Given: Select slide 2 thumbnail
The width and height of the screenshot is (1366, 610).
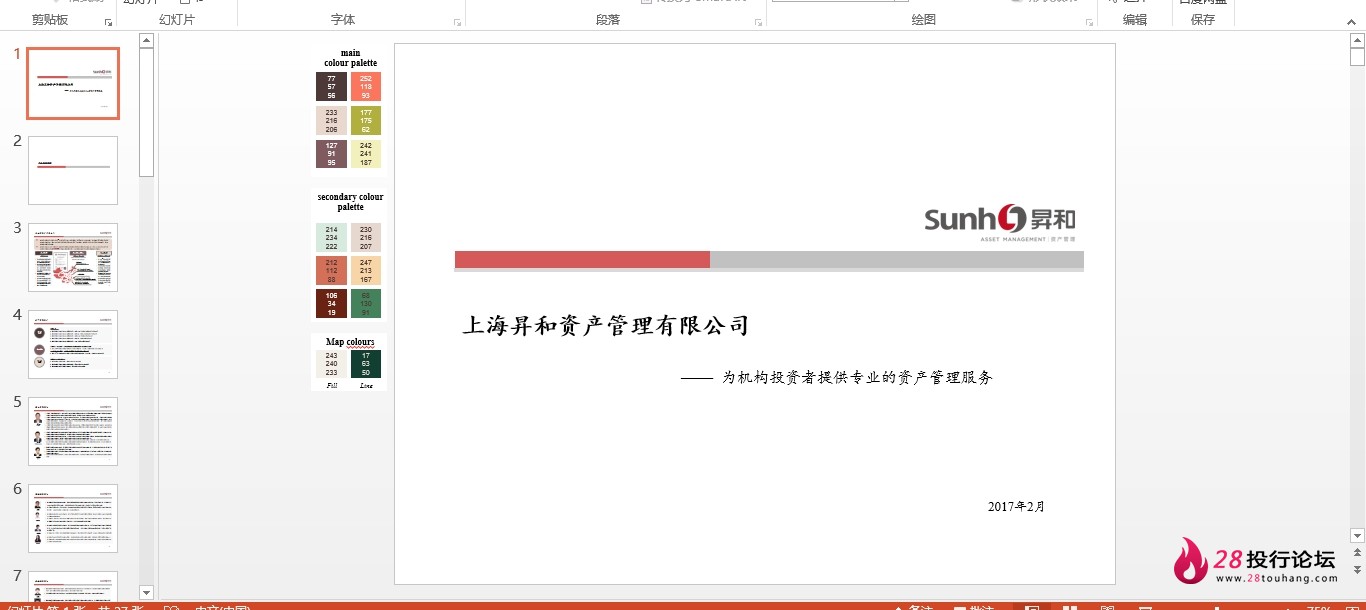Looking at the screenshot, I should pos(73,170).
